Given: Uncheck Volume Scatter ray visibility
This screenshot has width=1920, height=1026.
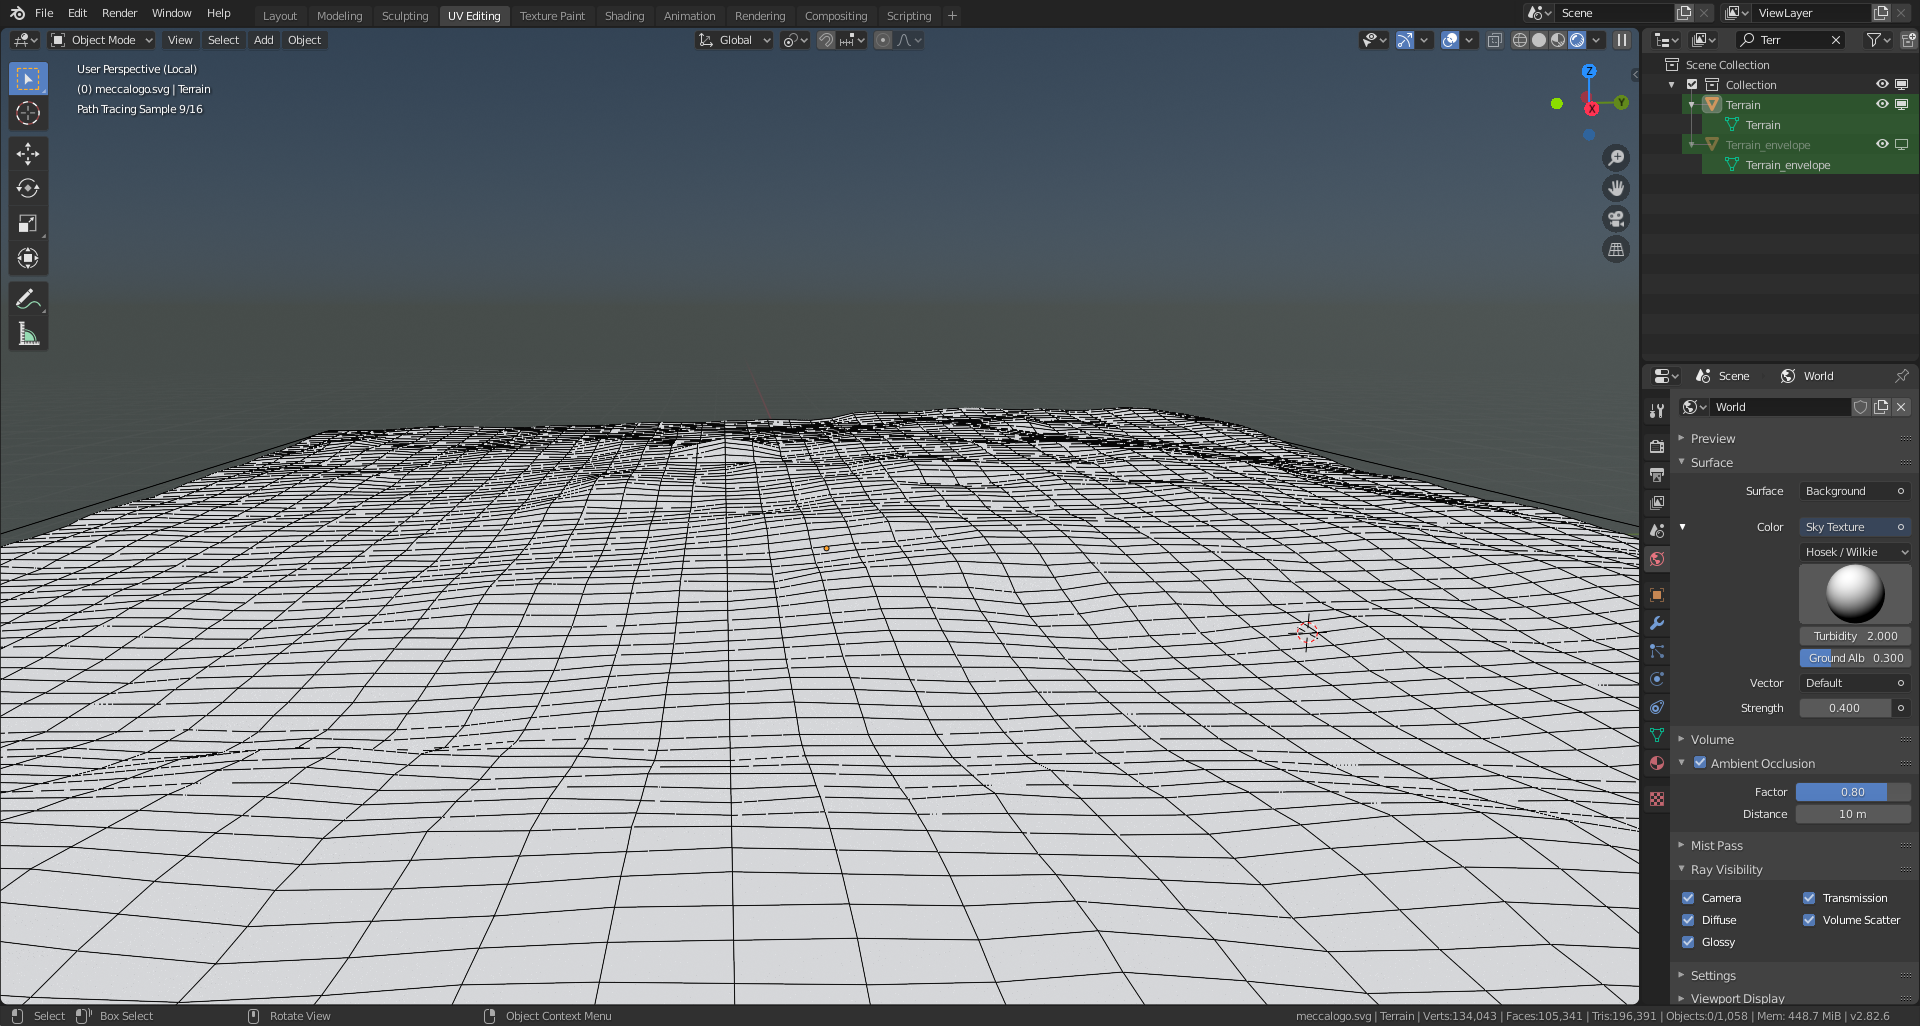Looking at the screenshot, I should point(1809,920).
